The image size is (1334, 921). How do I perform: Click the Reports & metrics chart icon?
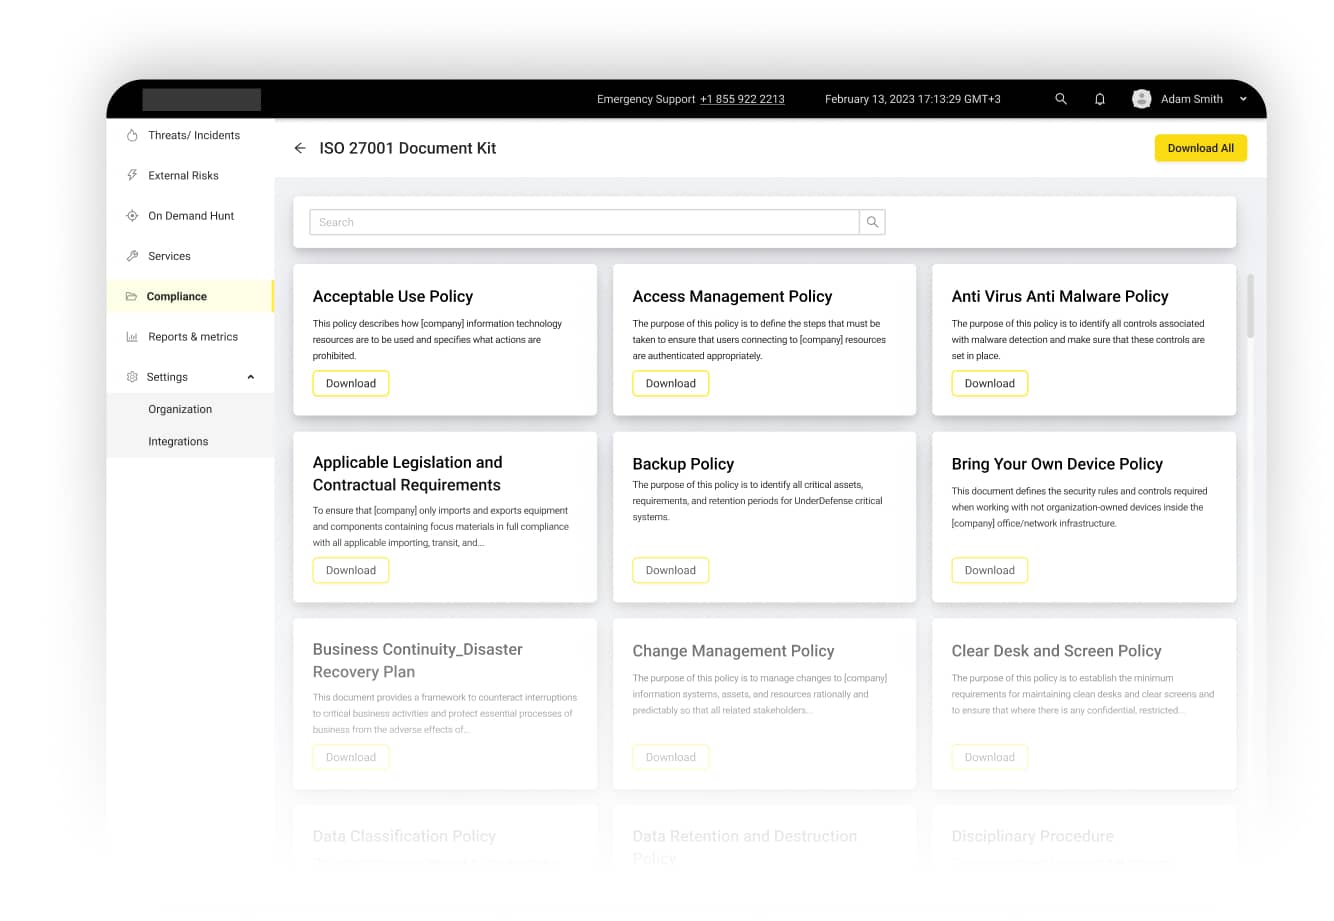coord(132,337)
